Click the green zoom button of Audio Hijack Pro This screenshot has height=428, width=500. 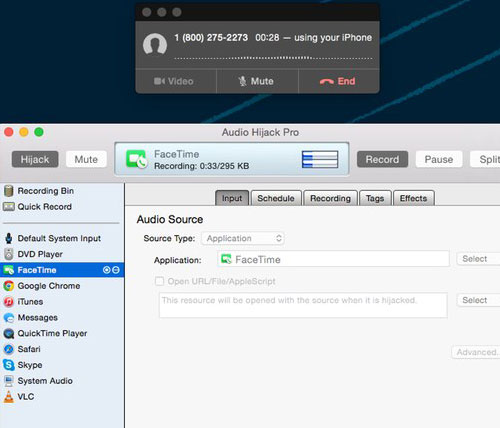tap(39, 132)
